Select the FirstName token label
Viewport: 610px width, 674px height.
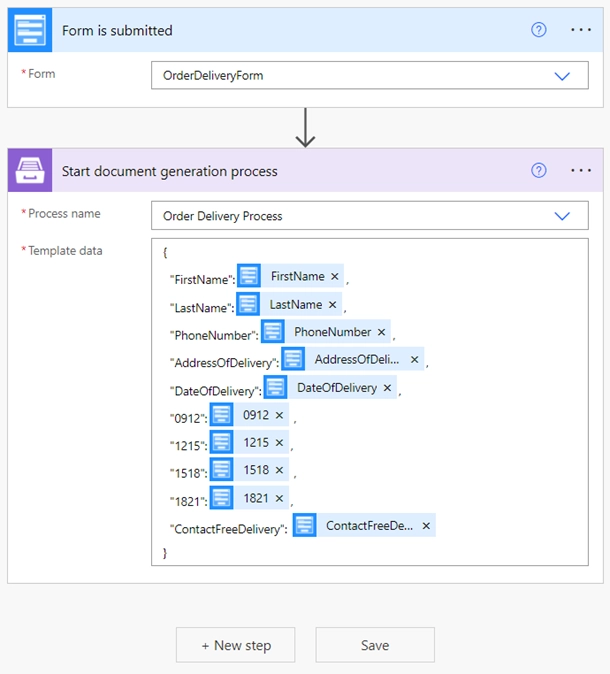[x=297, y=276]
